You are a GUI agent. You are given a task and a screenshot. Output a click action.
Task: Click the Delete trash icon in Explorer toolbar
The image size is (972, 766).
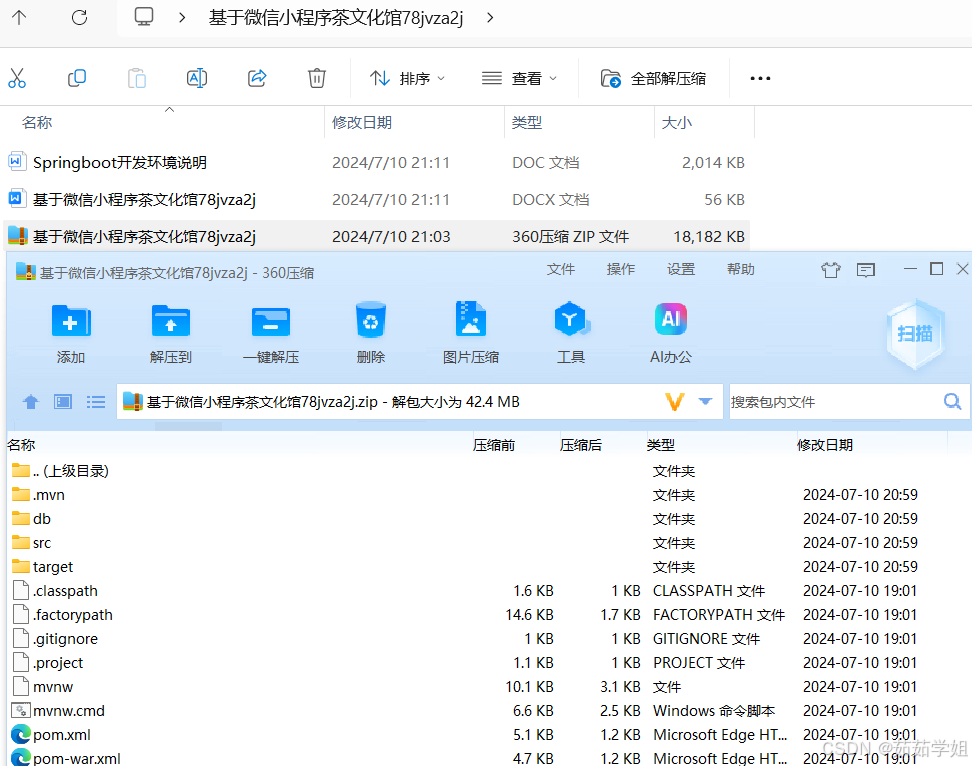(x=317, y=78)
